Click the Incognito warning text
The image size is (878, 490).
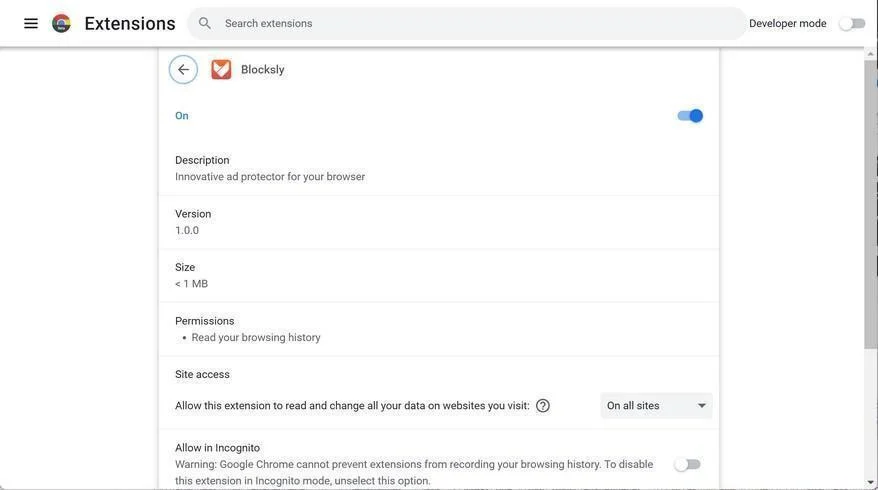414,472
